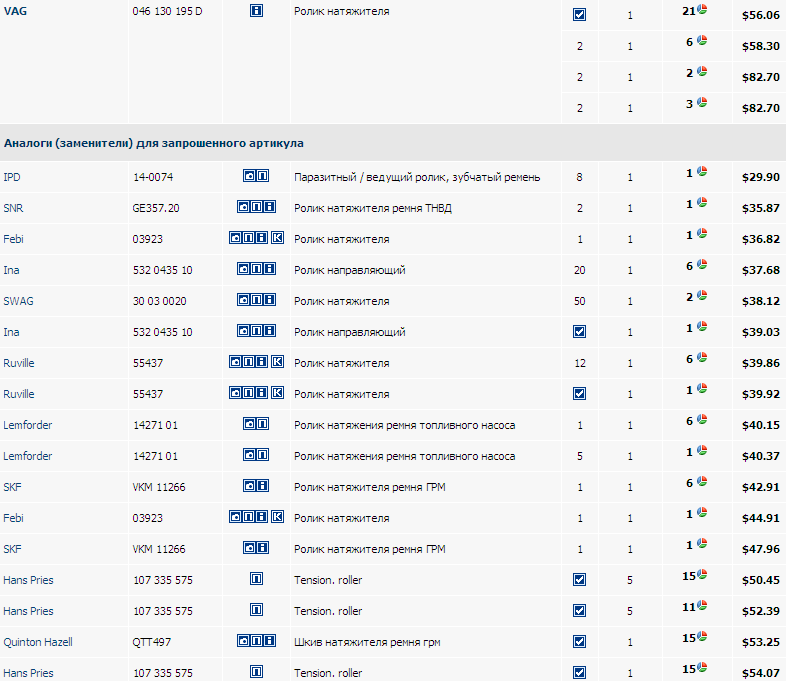786x681 pixels.
Task: Open info icon for Quinton Hazell QTT497
Action: tap(270, 641)
